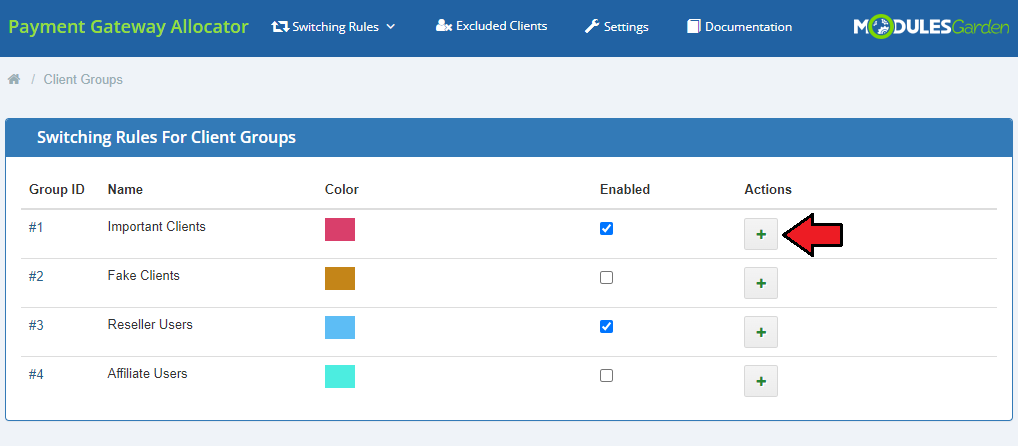The height and width of the screenshot is (446, 1018).
Task: Select the Important Clients name cell
Action: coord(156,227)
